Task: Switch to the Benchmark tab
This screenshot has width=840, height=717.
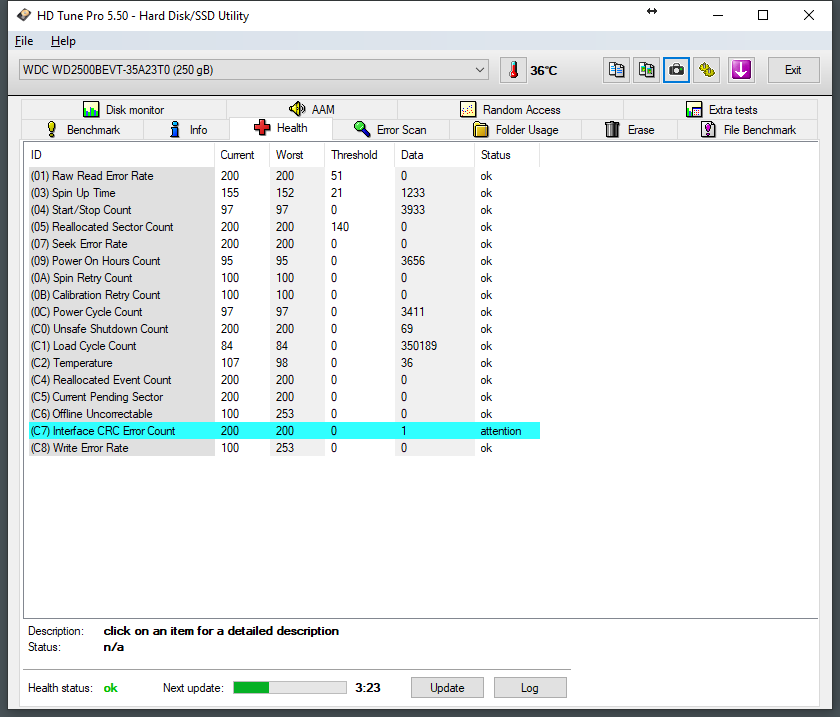Action: [82, 130]
